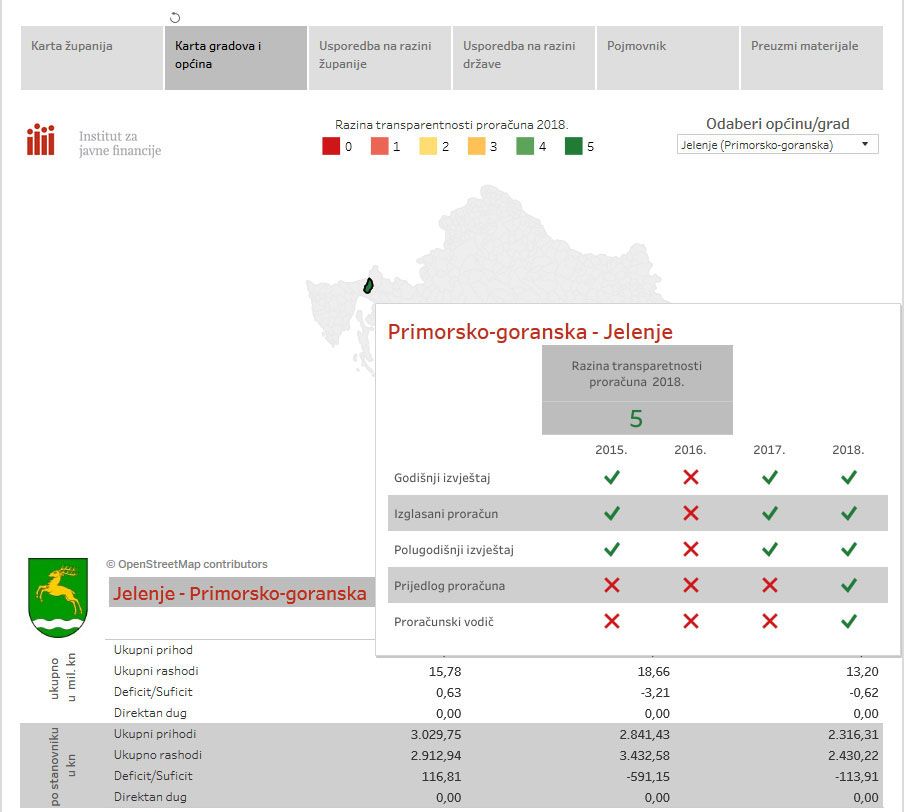
Task: Open Usporedba na razini države tab
Action: pyautogui.click(x=523, y=58)
